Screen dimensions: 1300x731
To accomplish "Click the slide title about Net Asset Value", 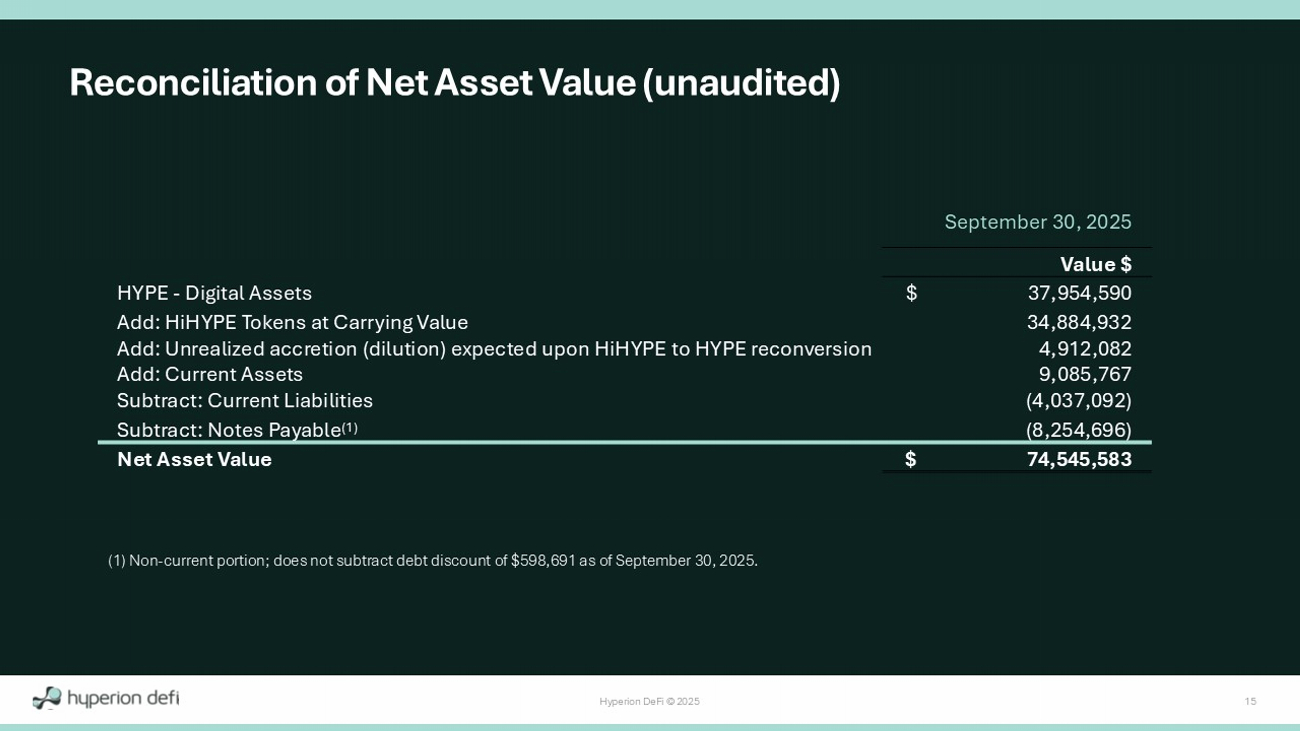I will 454,82.
